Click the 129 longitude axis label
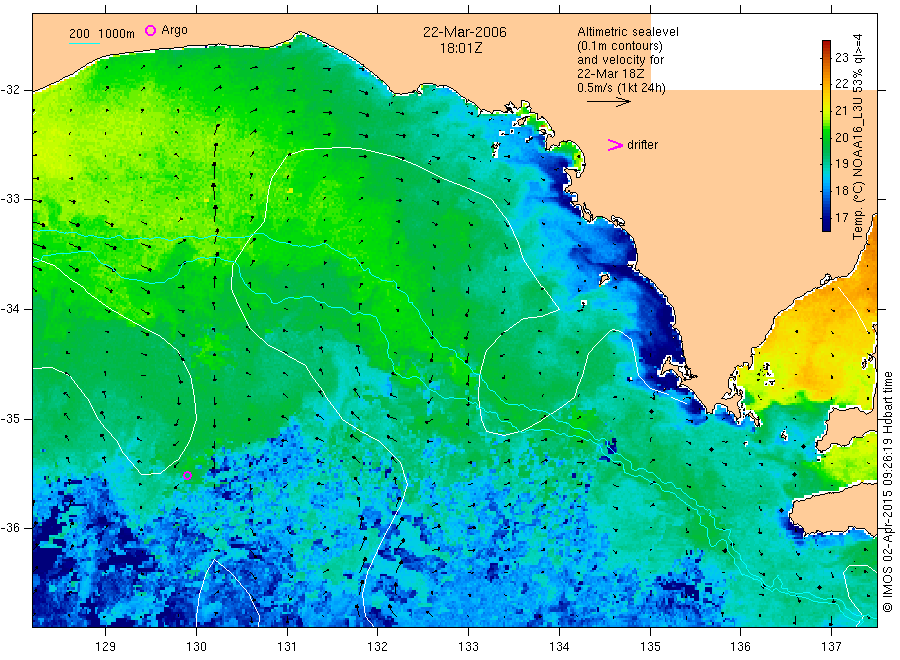 tap(106, 647)
